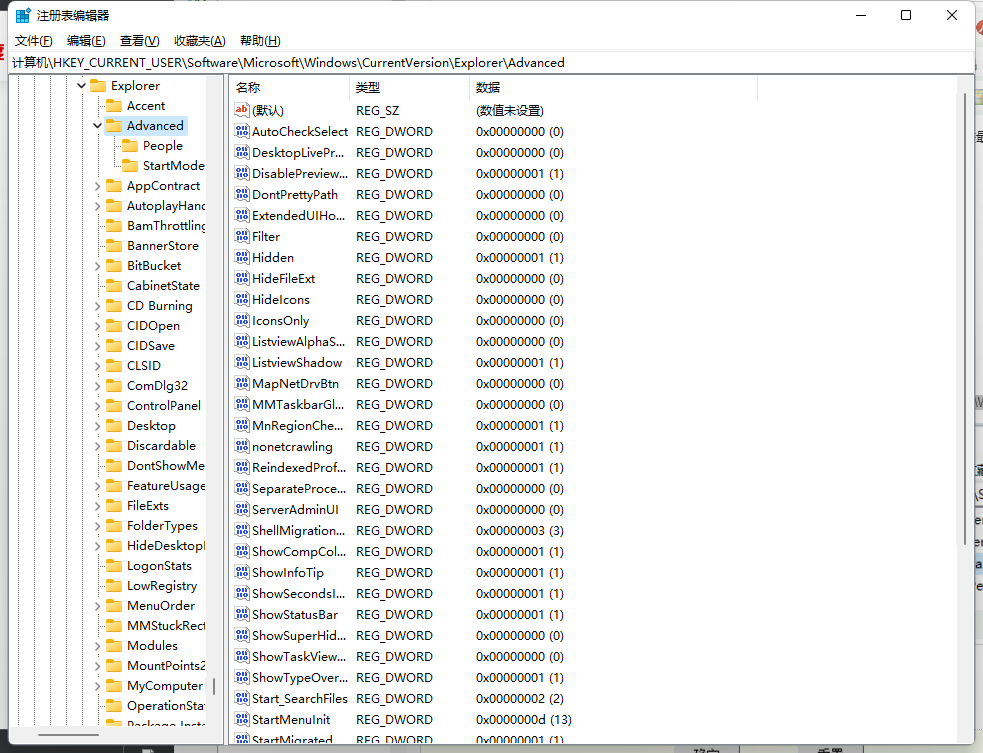The height and width of the screenshot is (753, 983).
Task: Click the CD Burning folder icon
Action: tap(114, 306)
